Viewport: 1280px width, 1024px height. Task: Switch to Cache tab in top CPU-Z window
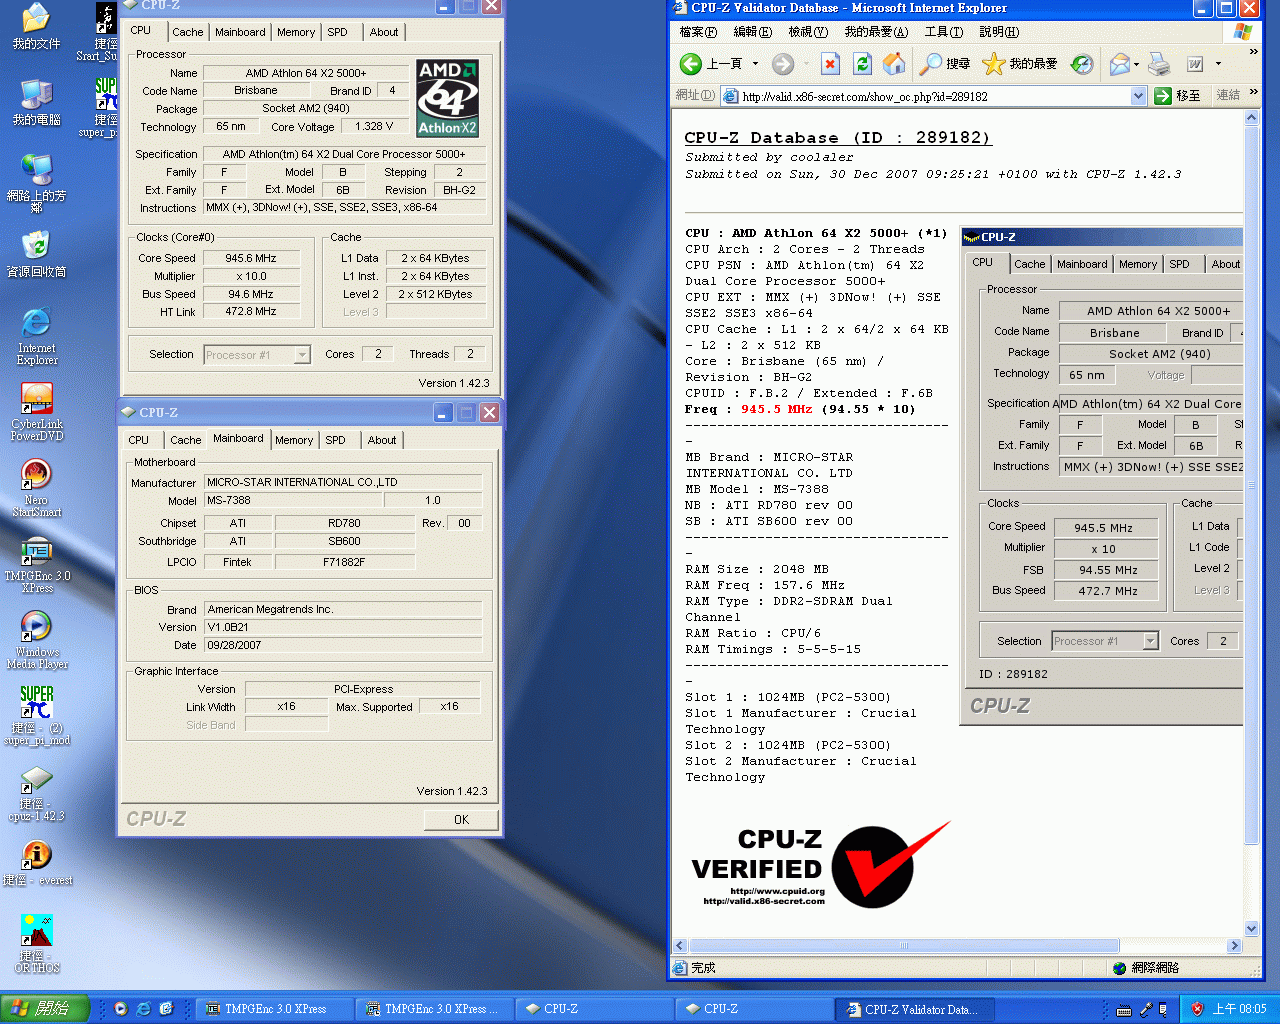[x=187, y=32]
